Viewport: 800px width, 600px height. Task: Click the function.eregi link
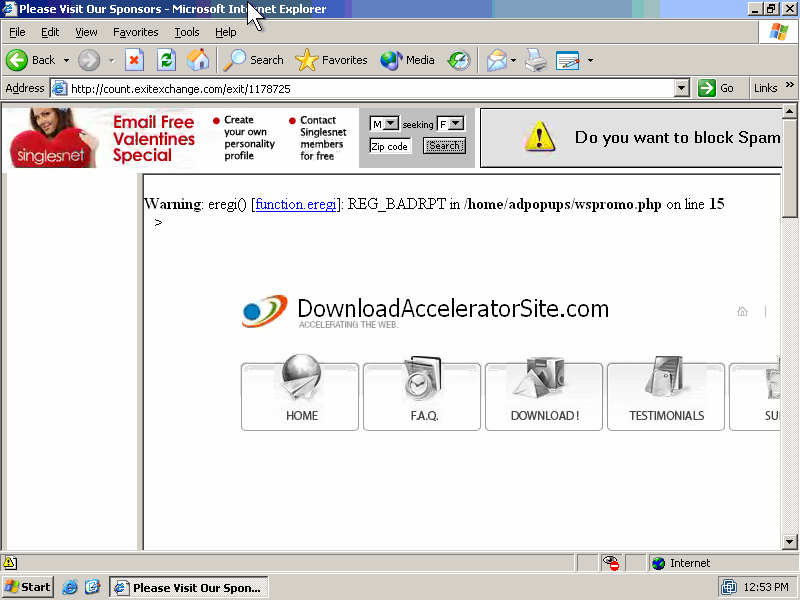[x=296, y=204]
